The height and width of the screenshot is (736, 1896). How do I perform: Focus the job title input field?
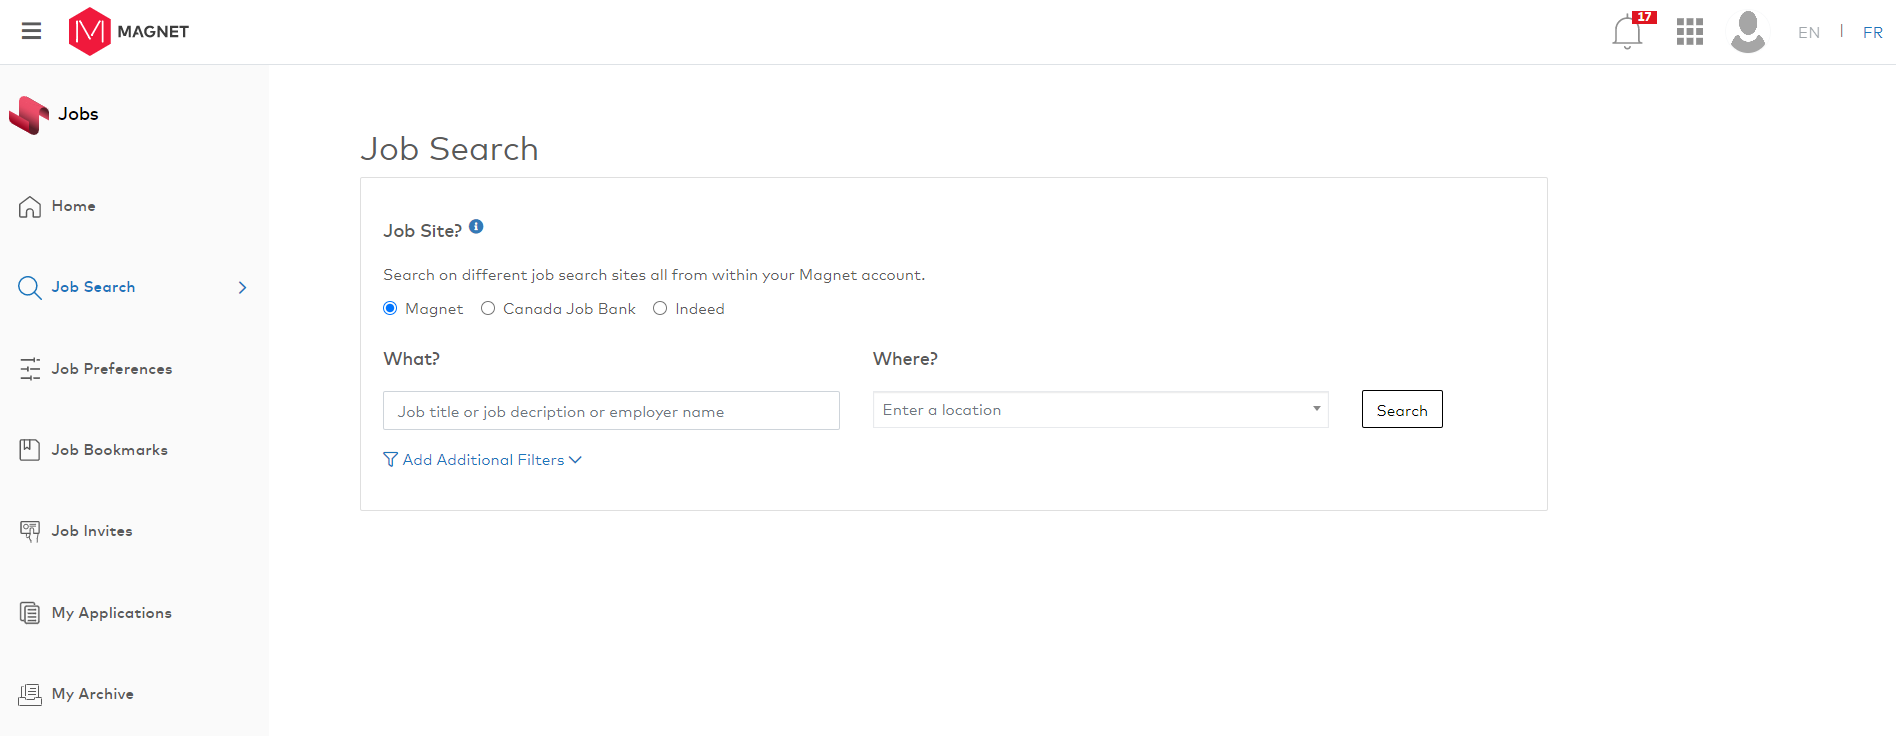(611, 411)
